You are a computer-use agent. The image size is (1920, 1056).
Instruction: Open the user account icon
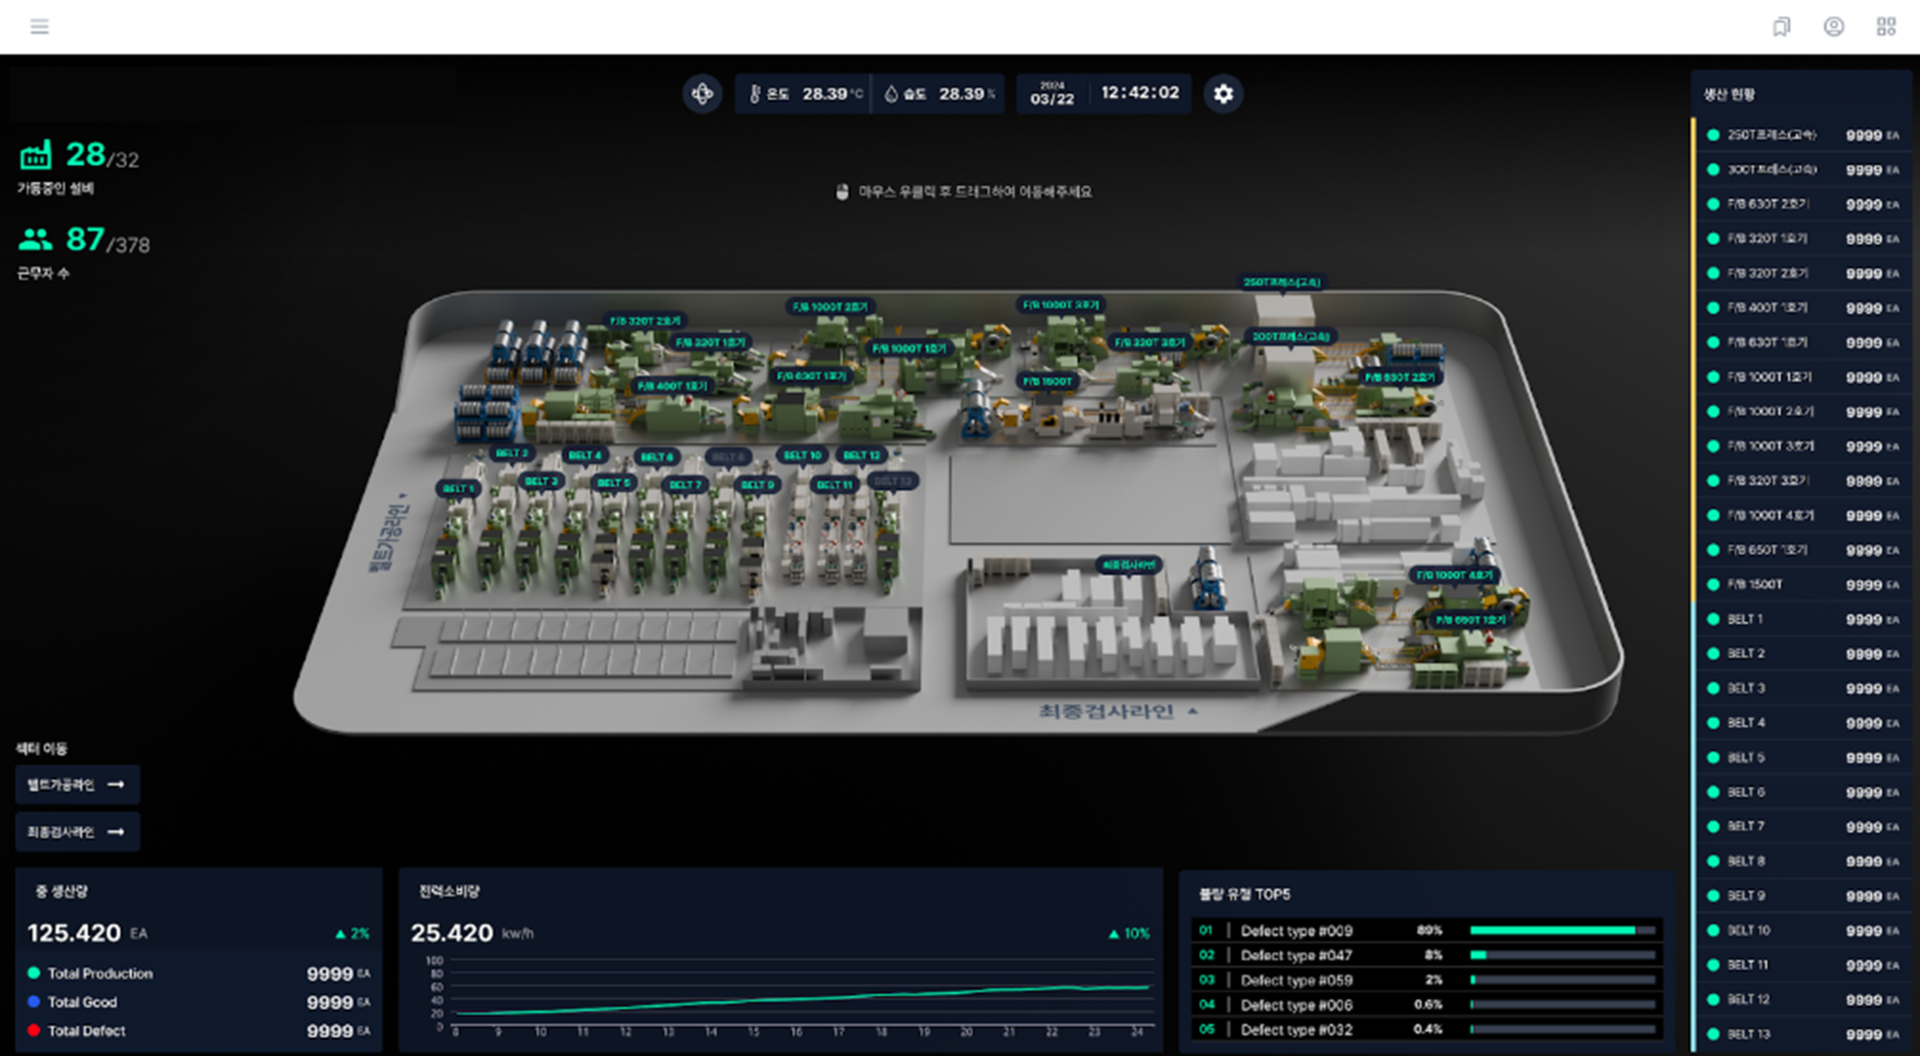[1833, 27]
